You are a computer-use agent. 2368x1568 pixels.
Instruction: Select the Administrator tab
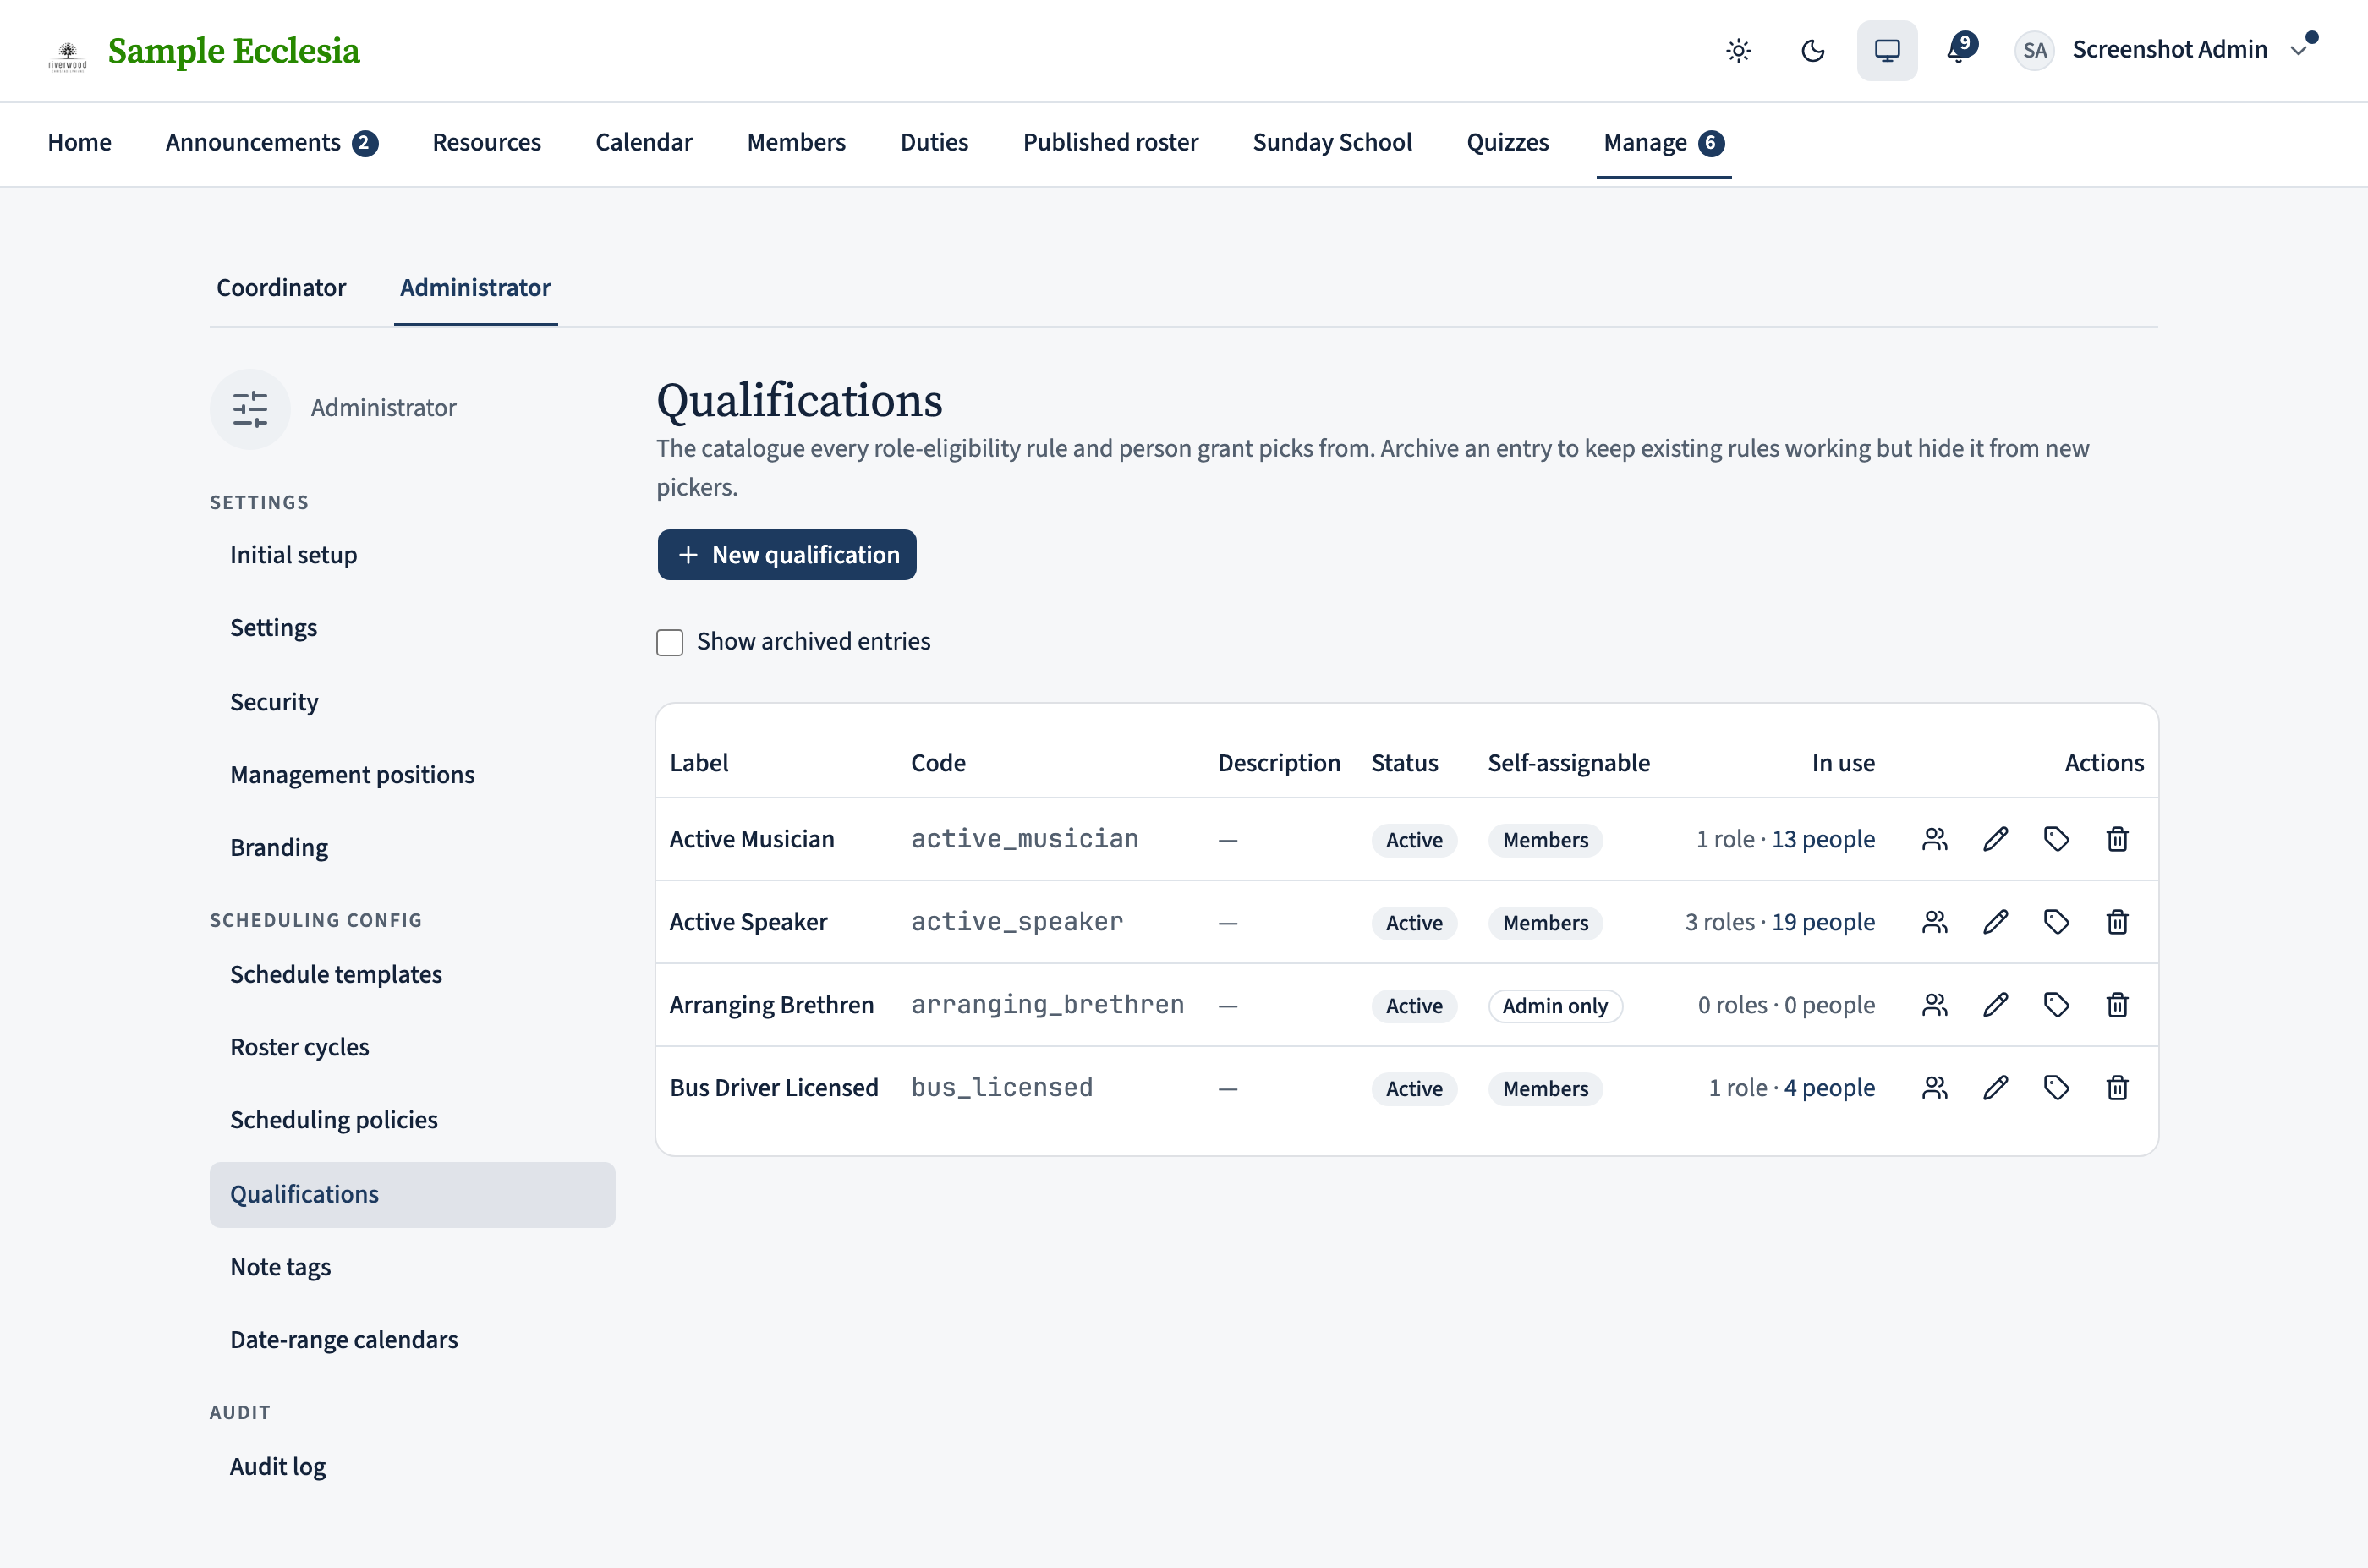coord(475,288)
